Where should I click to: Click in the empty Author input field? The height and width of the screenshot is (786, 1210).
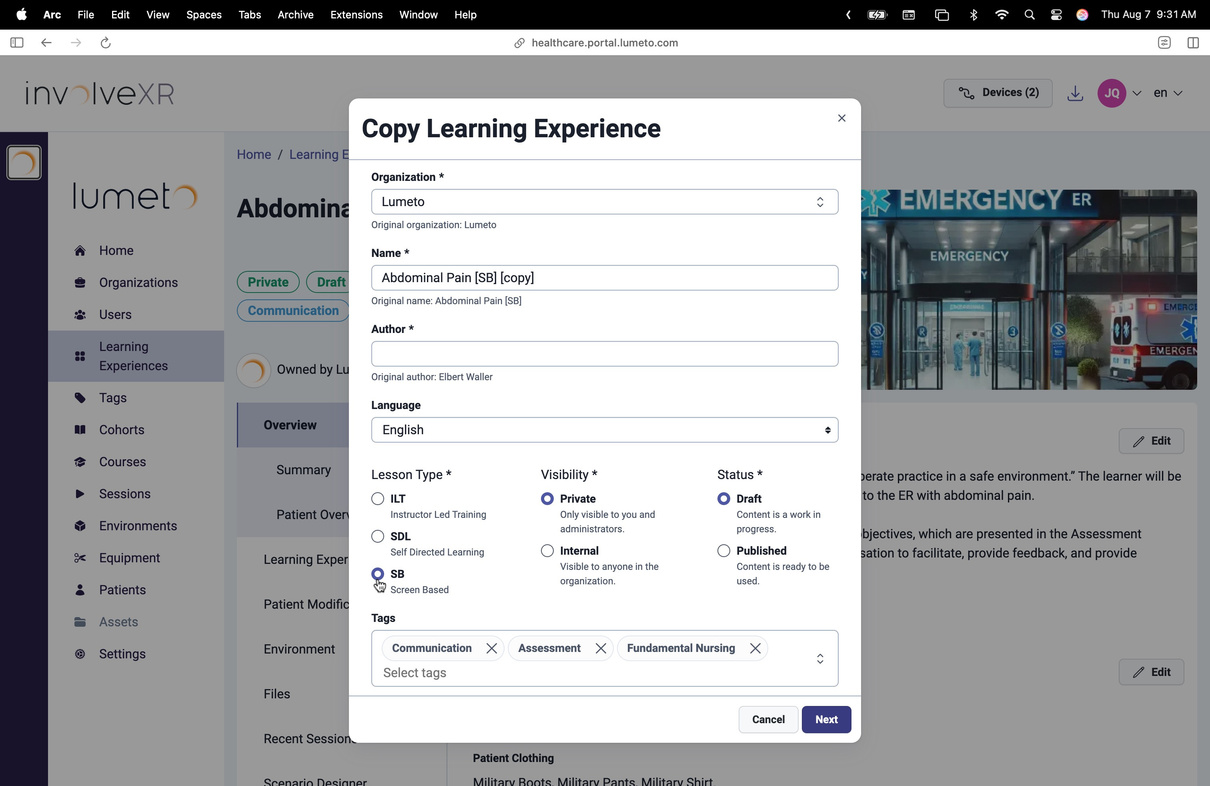tap(604, 354)
